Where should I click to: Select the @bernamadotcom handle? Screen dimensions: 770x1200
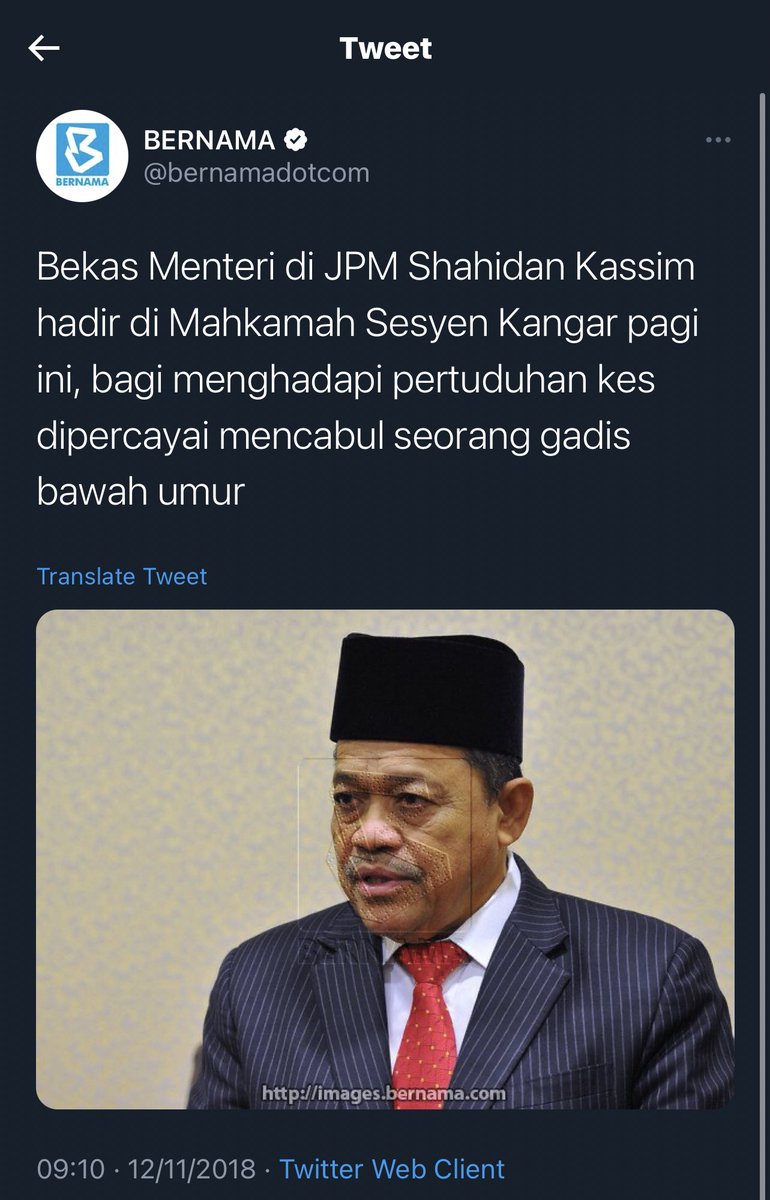tap(256, 173)
